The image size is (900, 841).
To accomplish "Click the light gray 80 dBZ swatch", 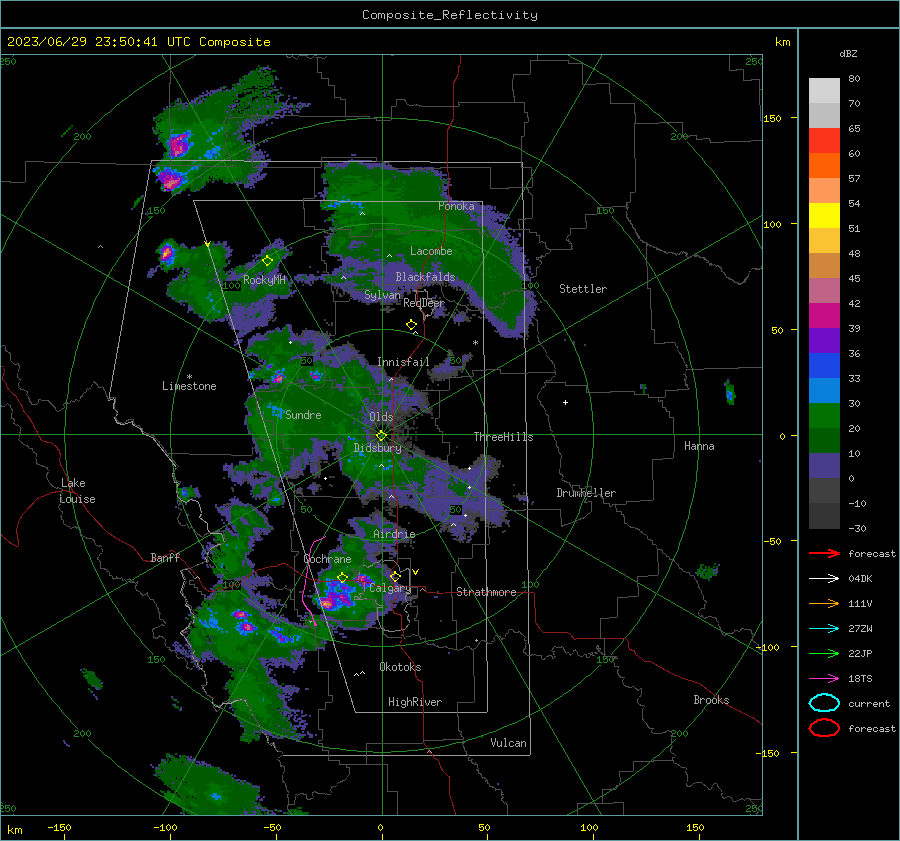I will [824, 90].
